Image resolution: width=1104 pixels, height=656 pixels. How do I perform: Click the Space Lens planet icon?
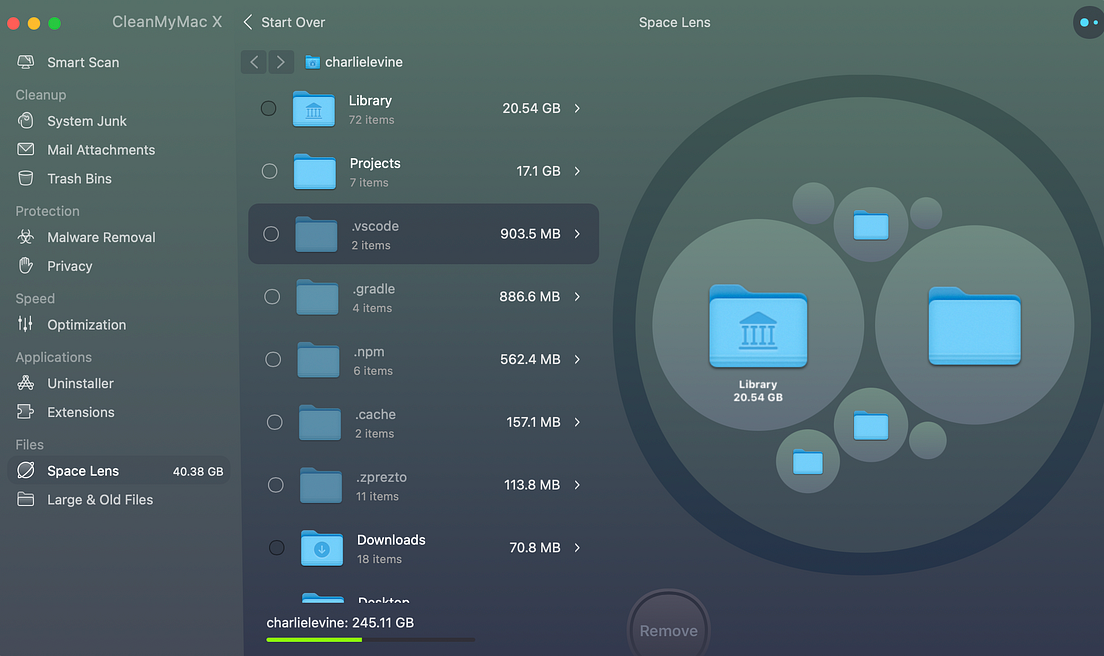pos(25,470)
